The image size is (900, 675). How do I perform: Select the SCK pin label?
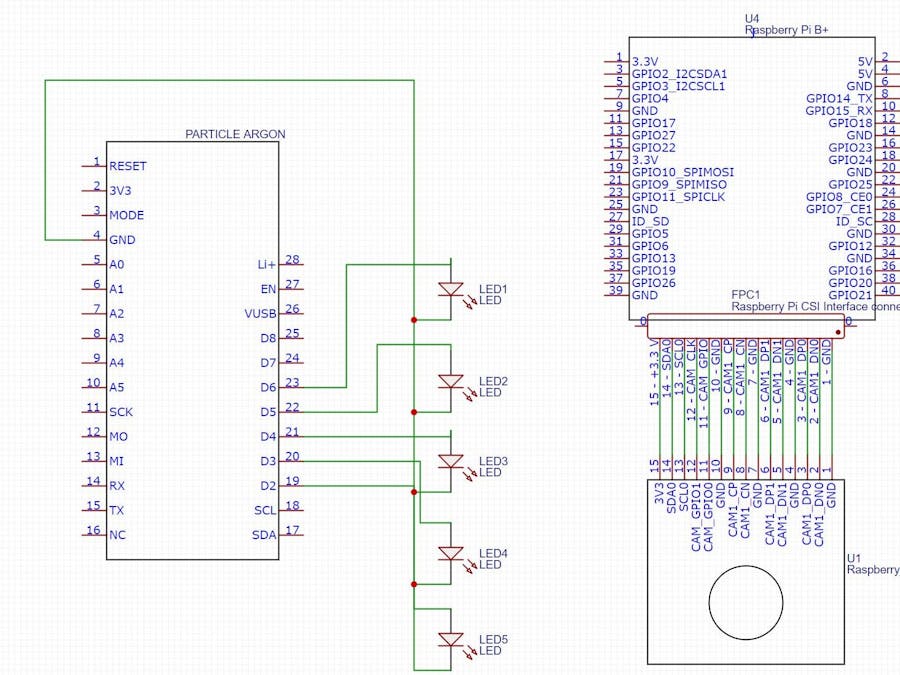(121, 412)
